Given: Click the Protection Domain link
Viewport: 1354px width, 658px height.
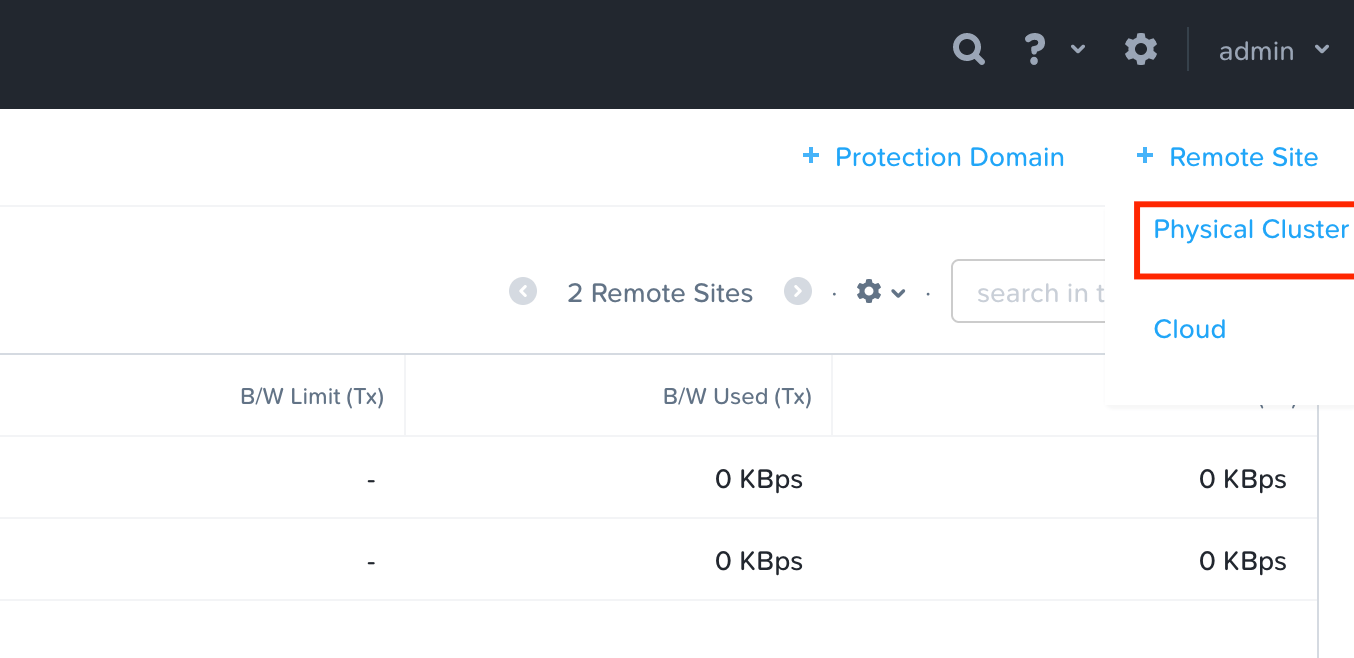Looking at the screenshot, I should click(949, 157).
